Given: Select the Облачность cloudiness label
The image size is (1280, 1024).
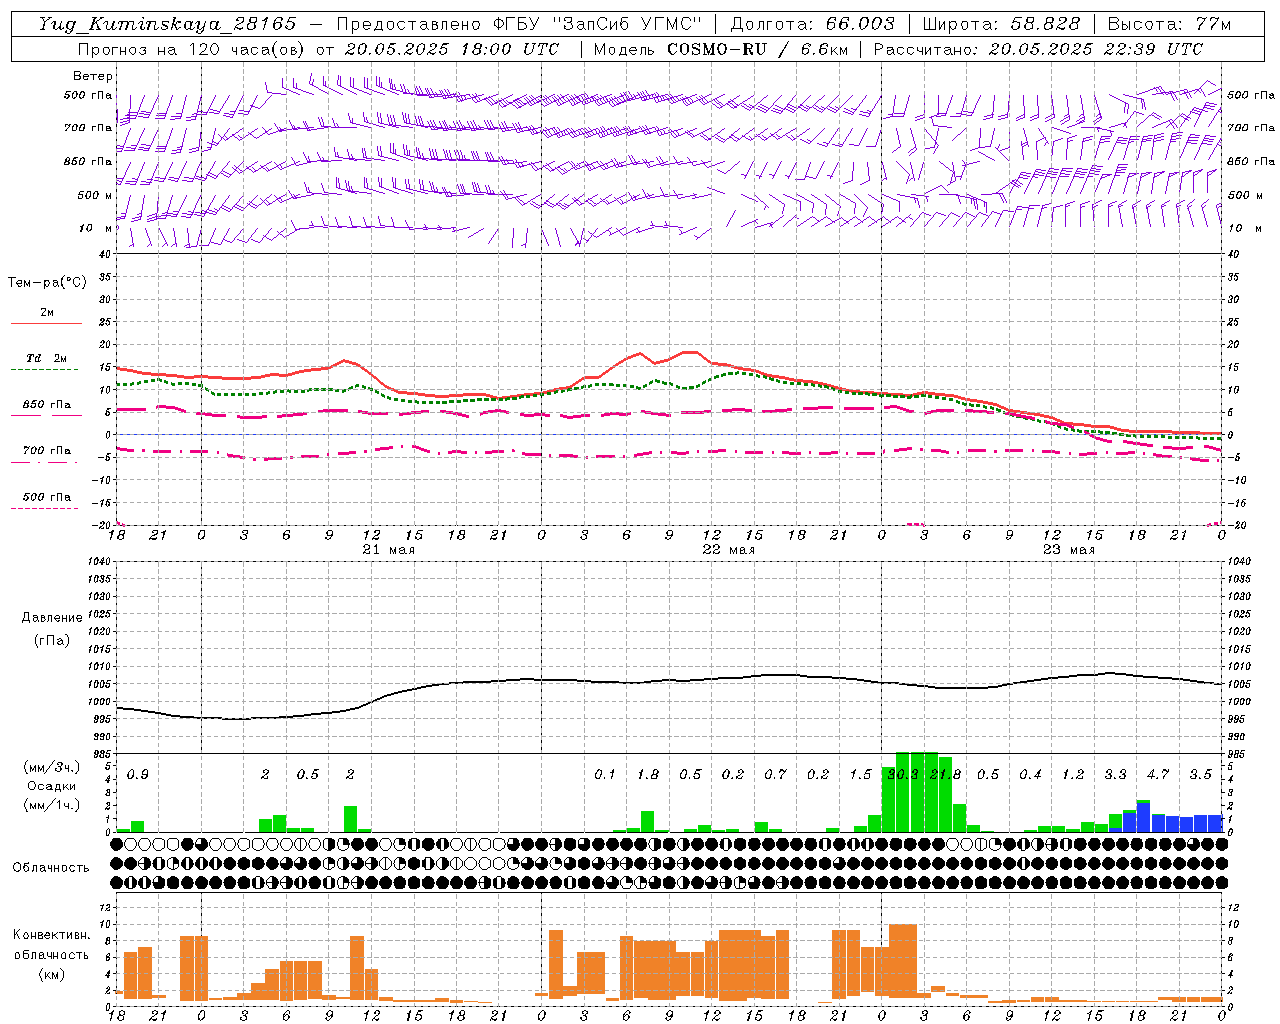Looking at the screenshot, I should (51, 868).
